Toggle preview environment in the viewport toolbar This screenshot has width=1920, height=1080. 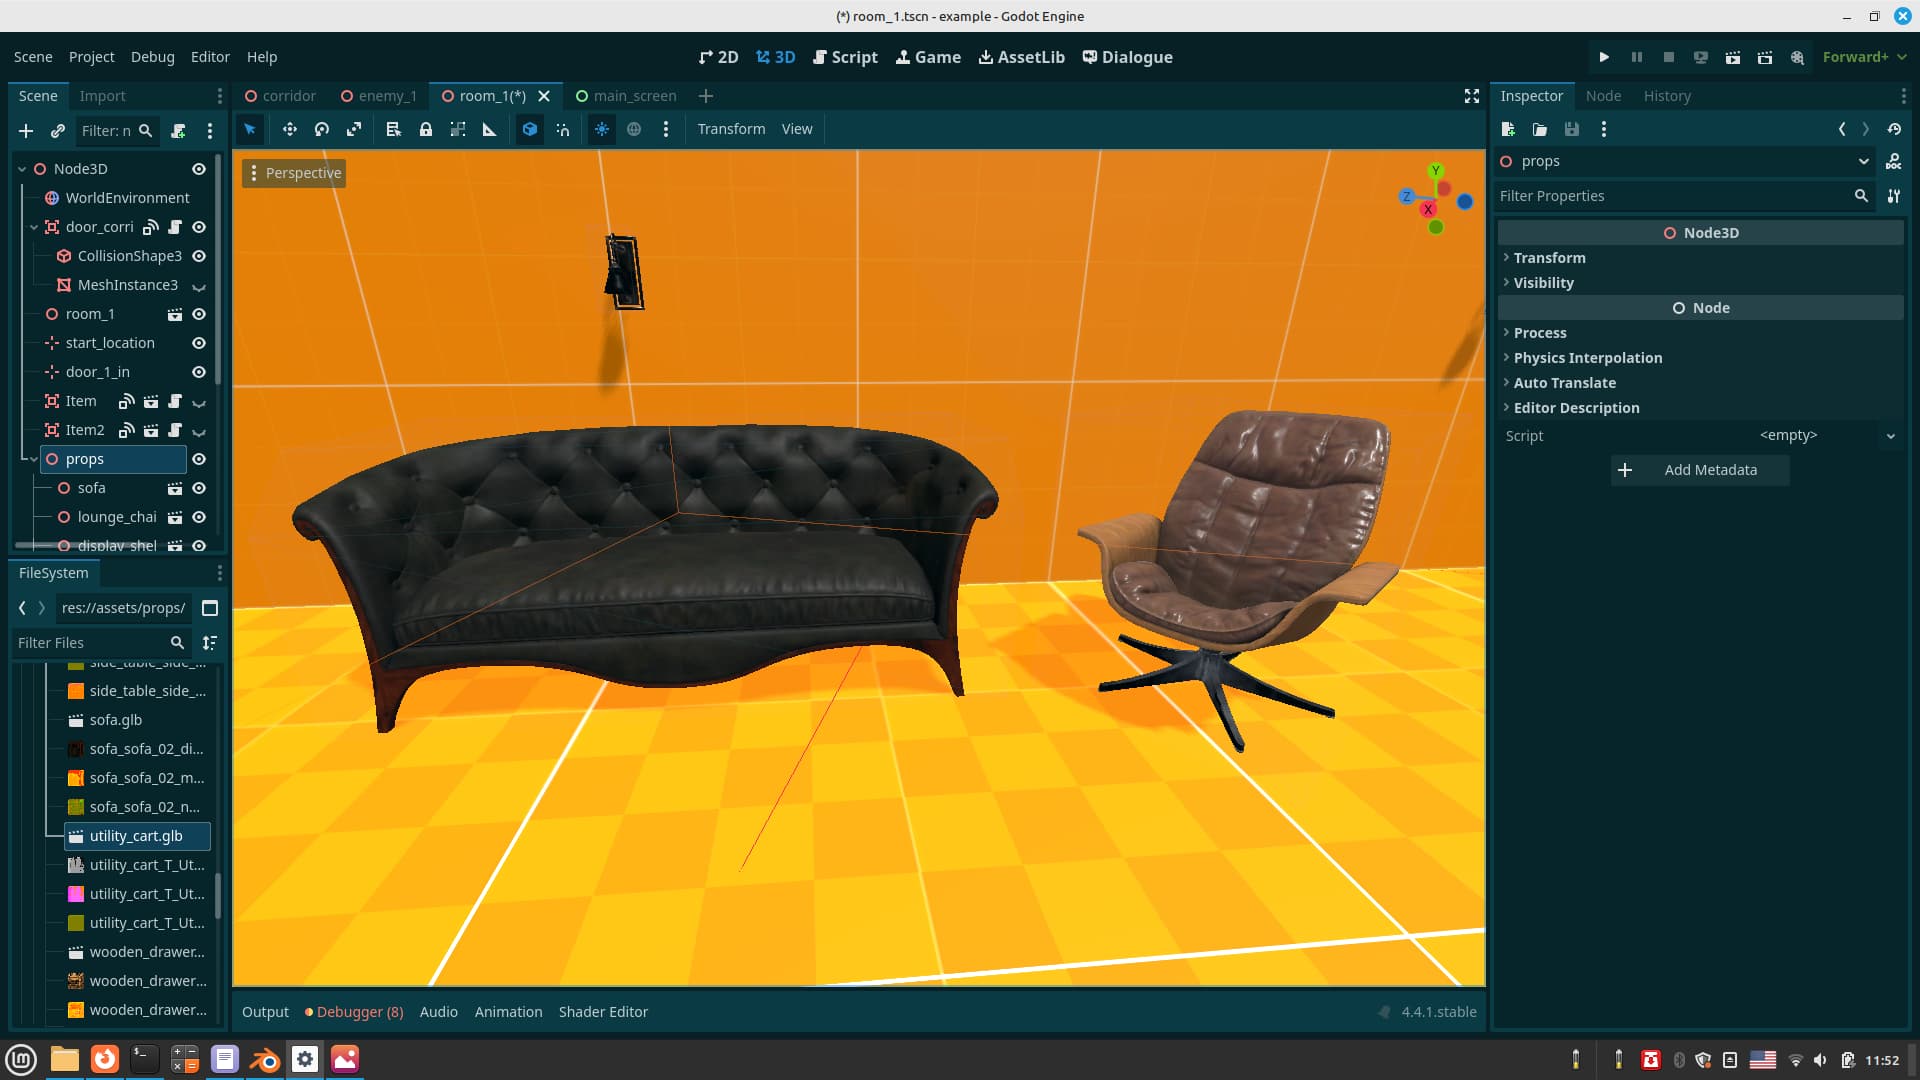click(634, 129)
